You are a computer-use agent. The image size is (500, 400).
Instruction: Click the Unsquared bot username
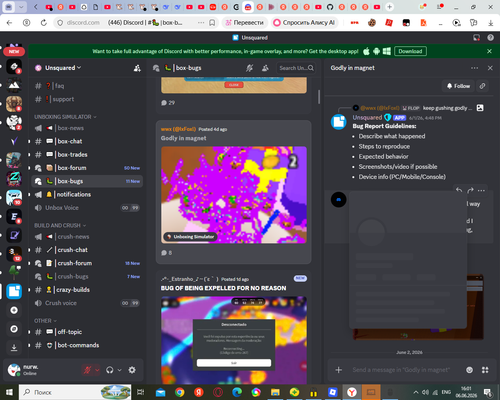[367, 118]
